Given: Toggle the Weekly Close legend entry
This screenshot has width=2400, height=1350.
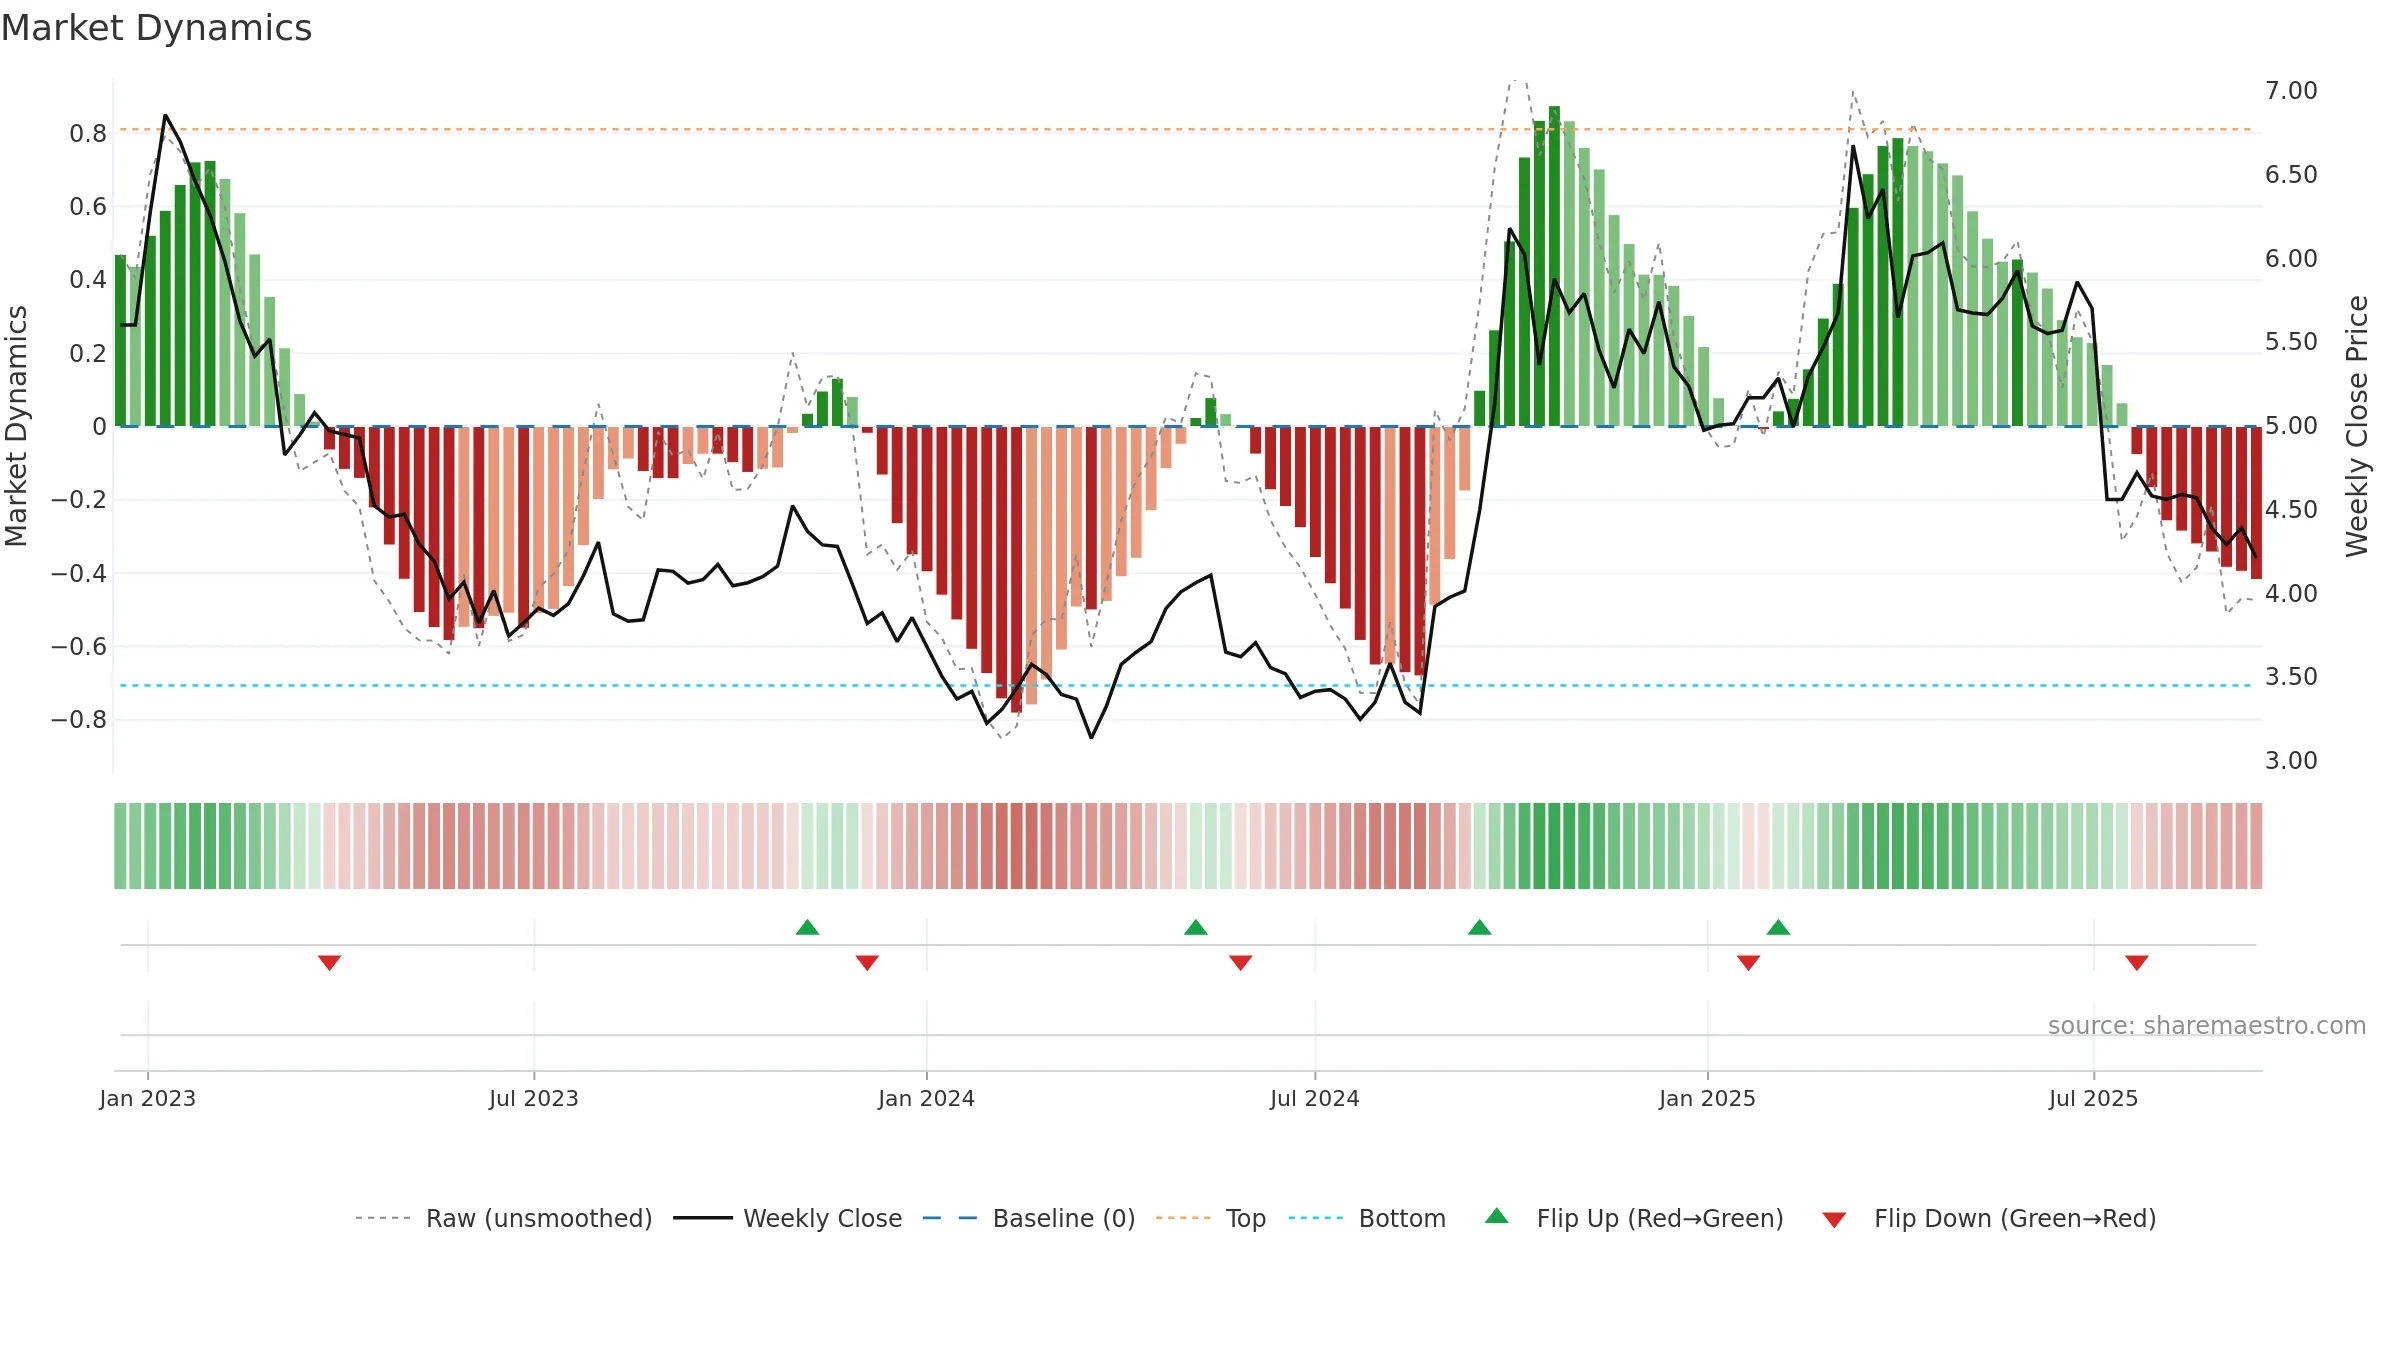Looking at the screenshot, I should point(787,1218).
